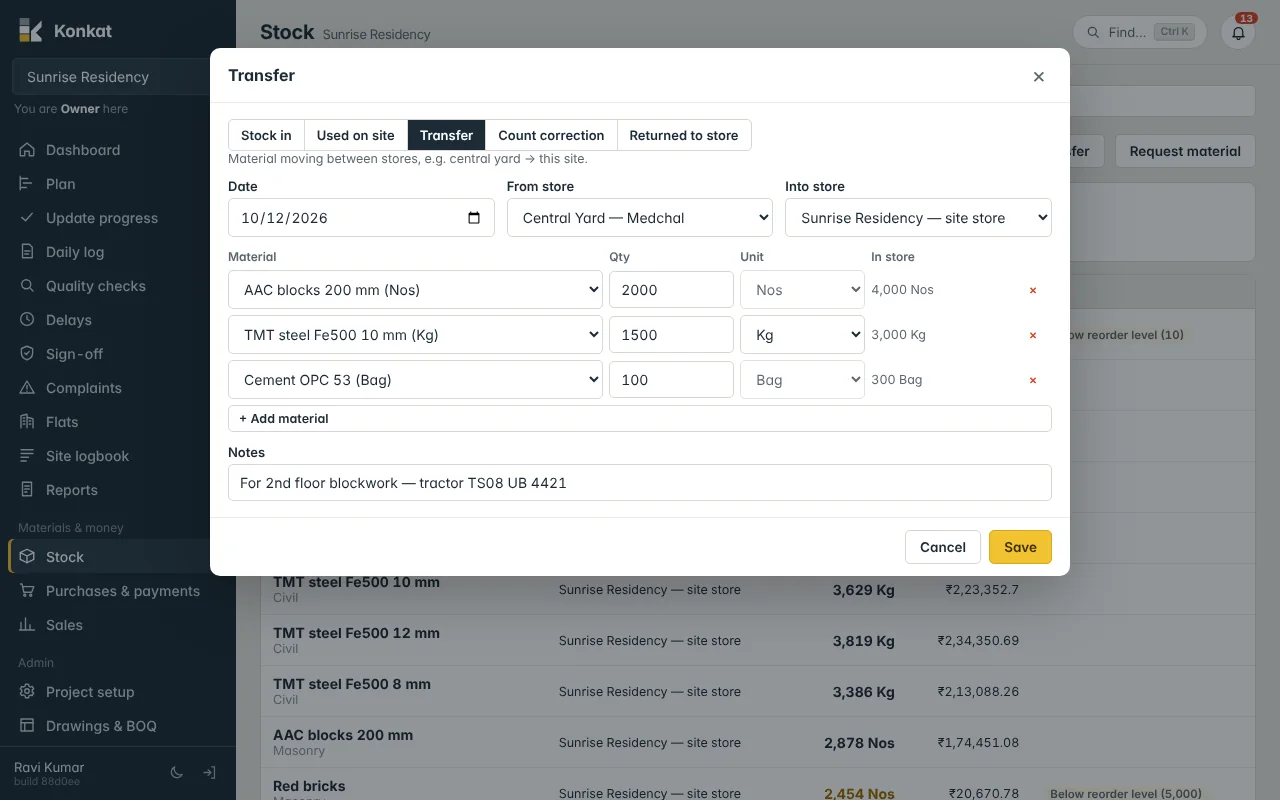Open Daily log in sidebar
Image resolution: width=1280 pixels, height=800 pixels.
pos(118,252)
